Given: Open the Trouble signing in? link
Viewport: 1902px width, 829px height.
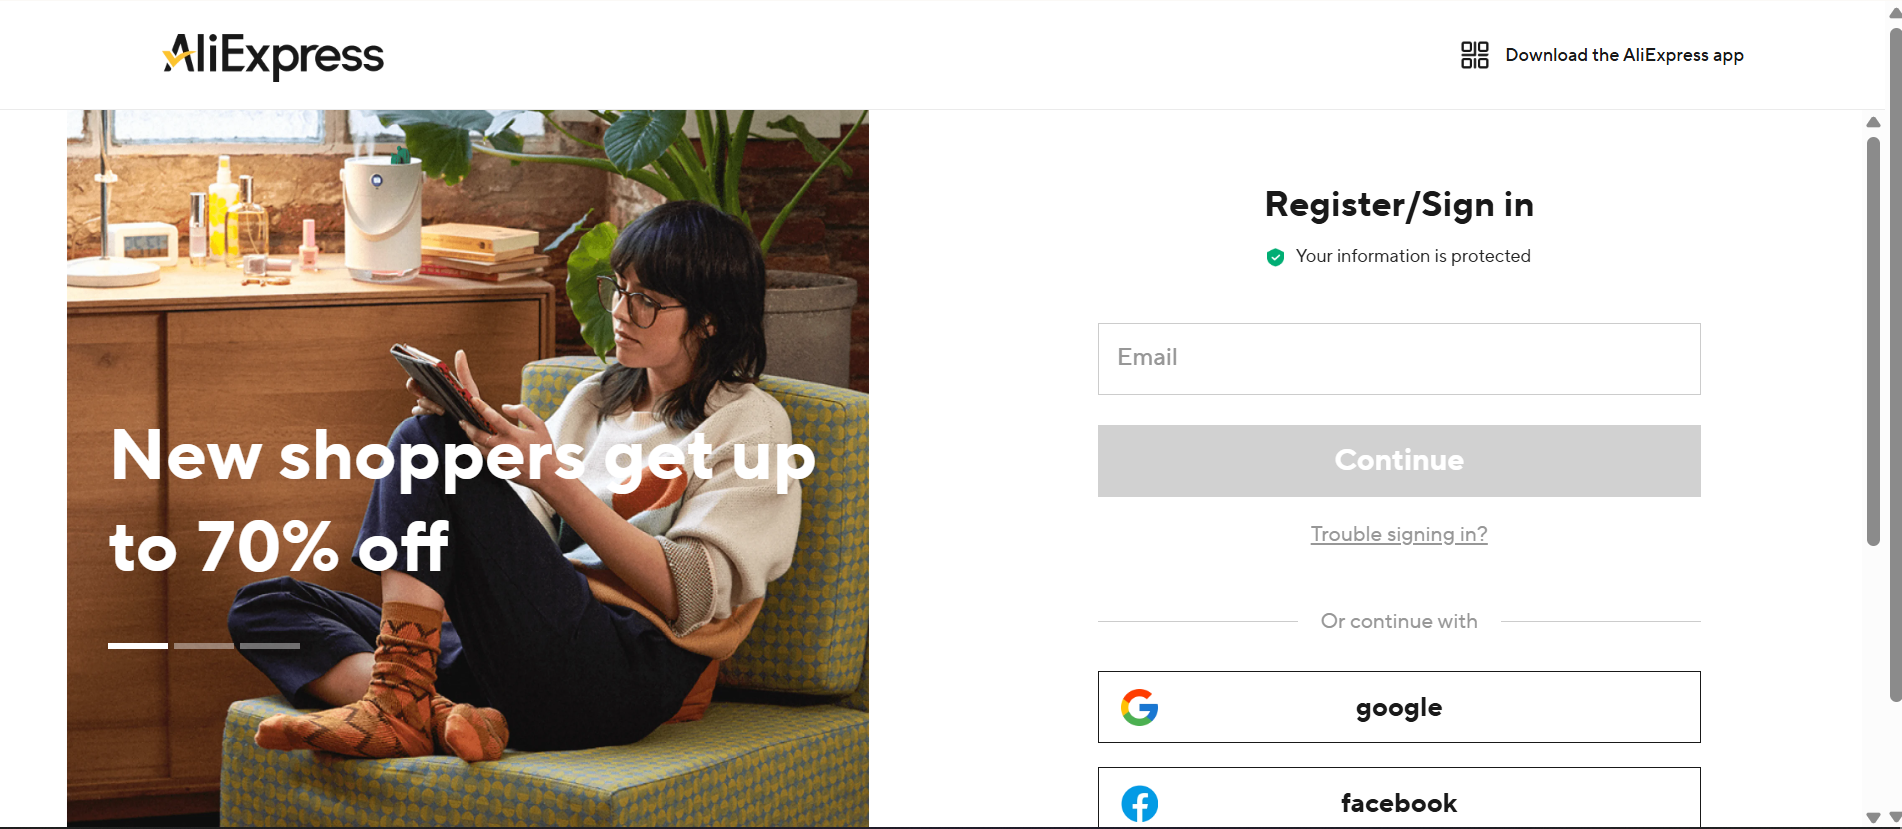Looking at the screenshot, I should pos(1398,534).
